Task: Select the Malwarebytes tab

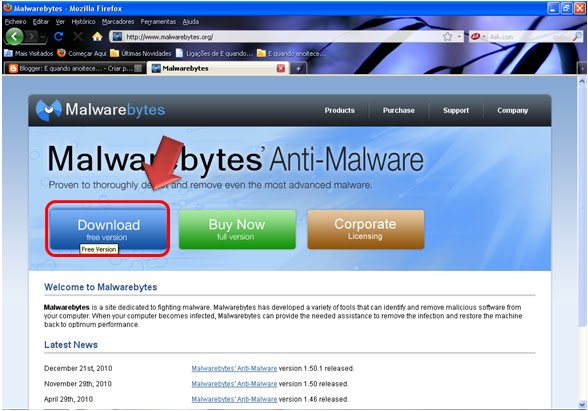Action: (x=218, y=68)
